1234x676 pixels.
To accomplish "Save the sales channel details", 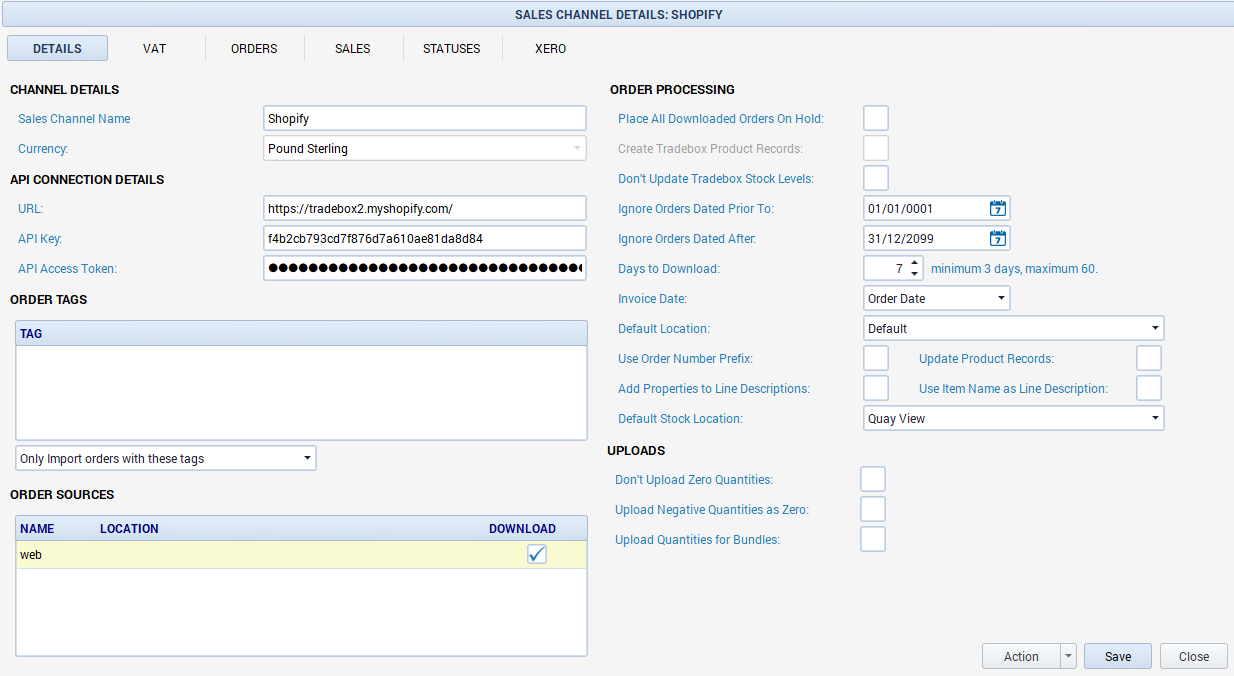I will tap(1118, 656).
